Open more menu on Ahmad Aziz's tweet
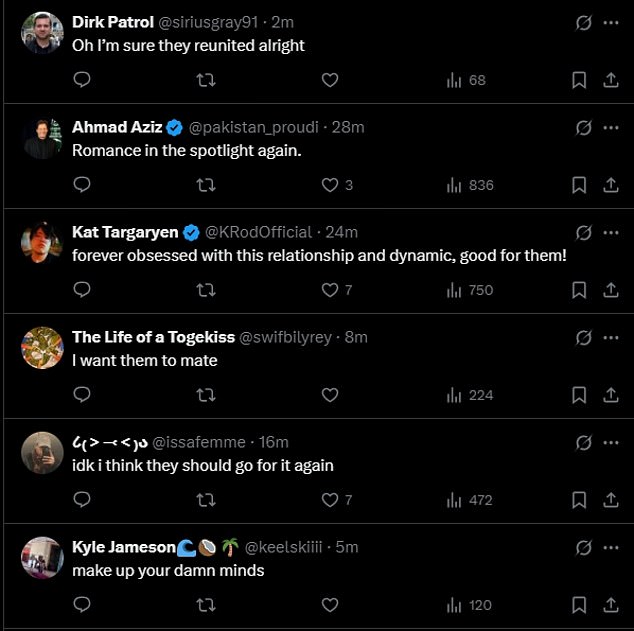Image resolution: width=634 pixels, height=631 pixels. coord(611,128)
